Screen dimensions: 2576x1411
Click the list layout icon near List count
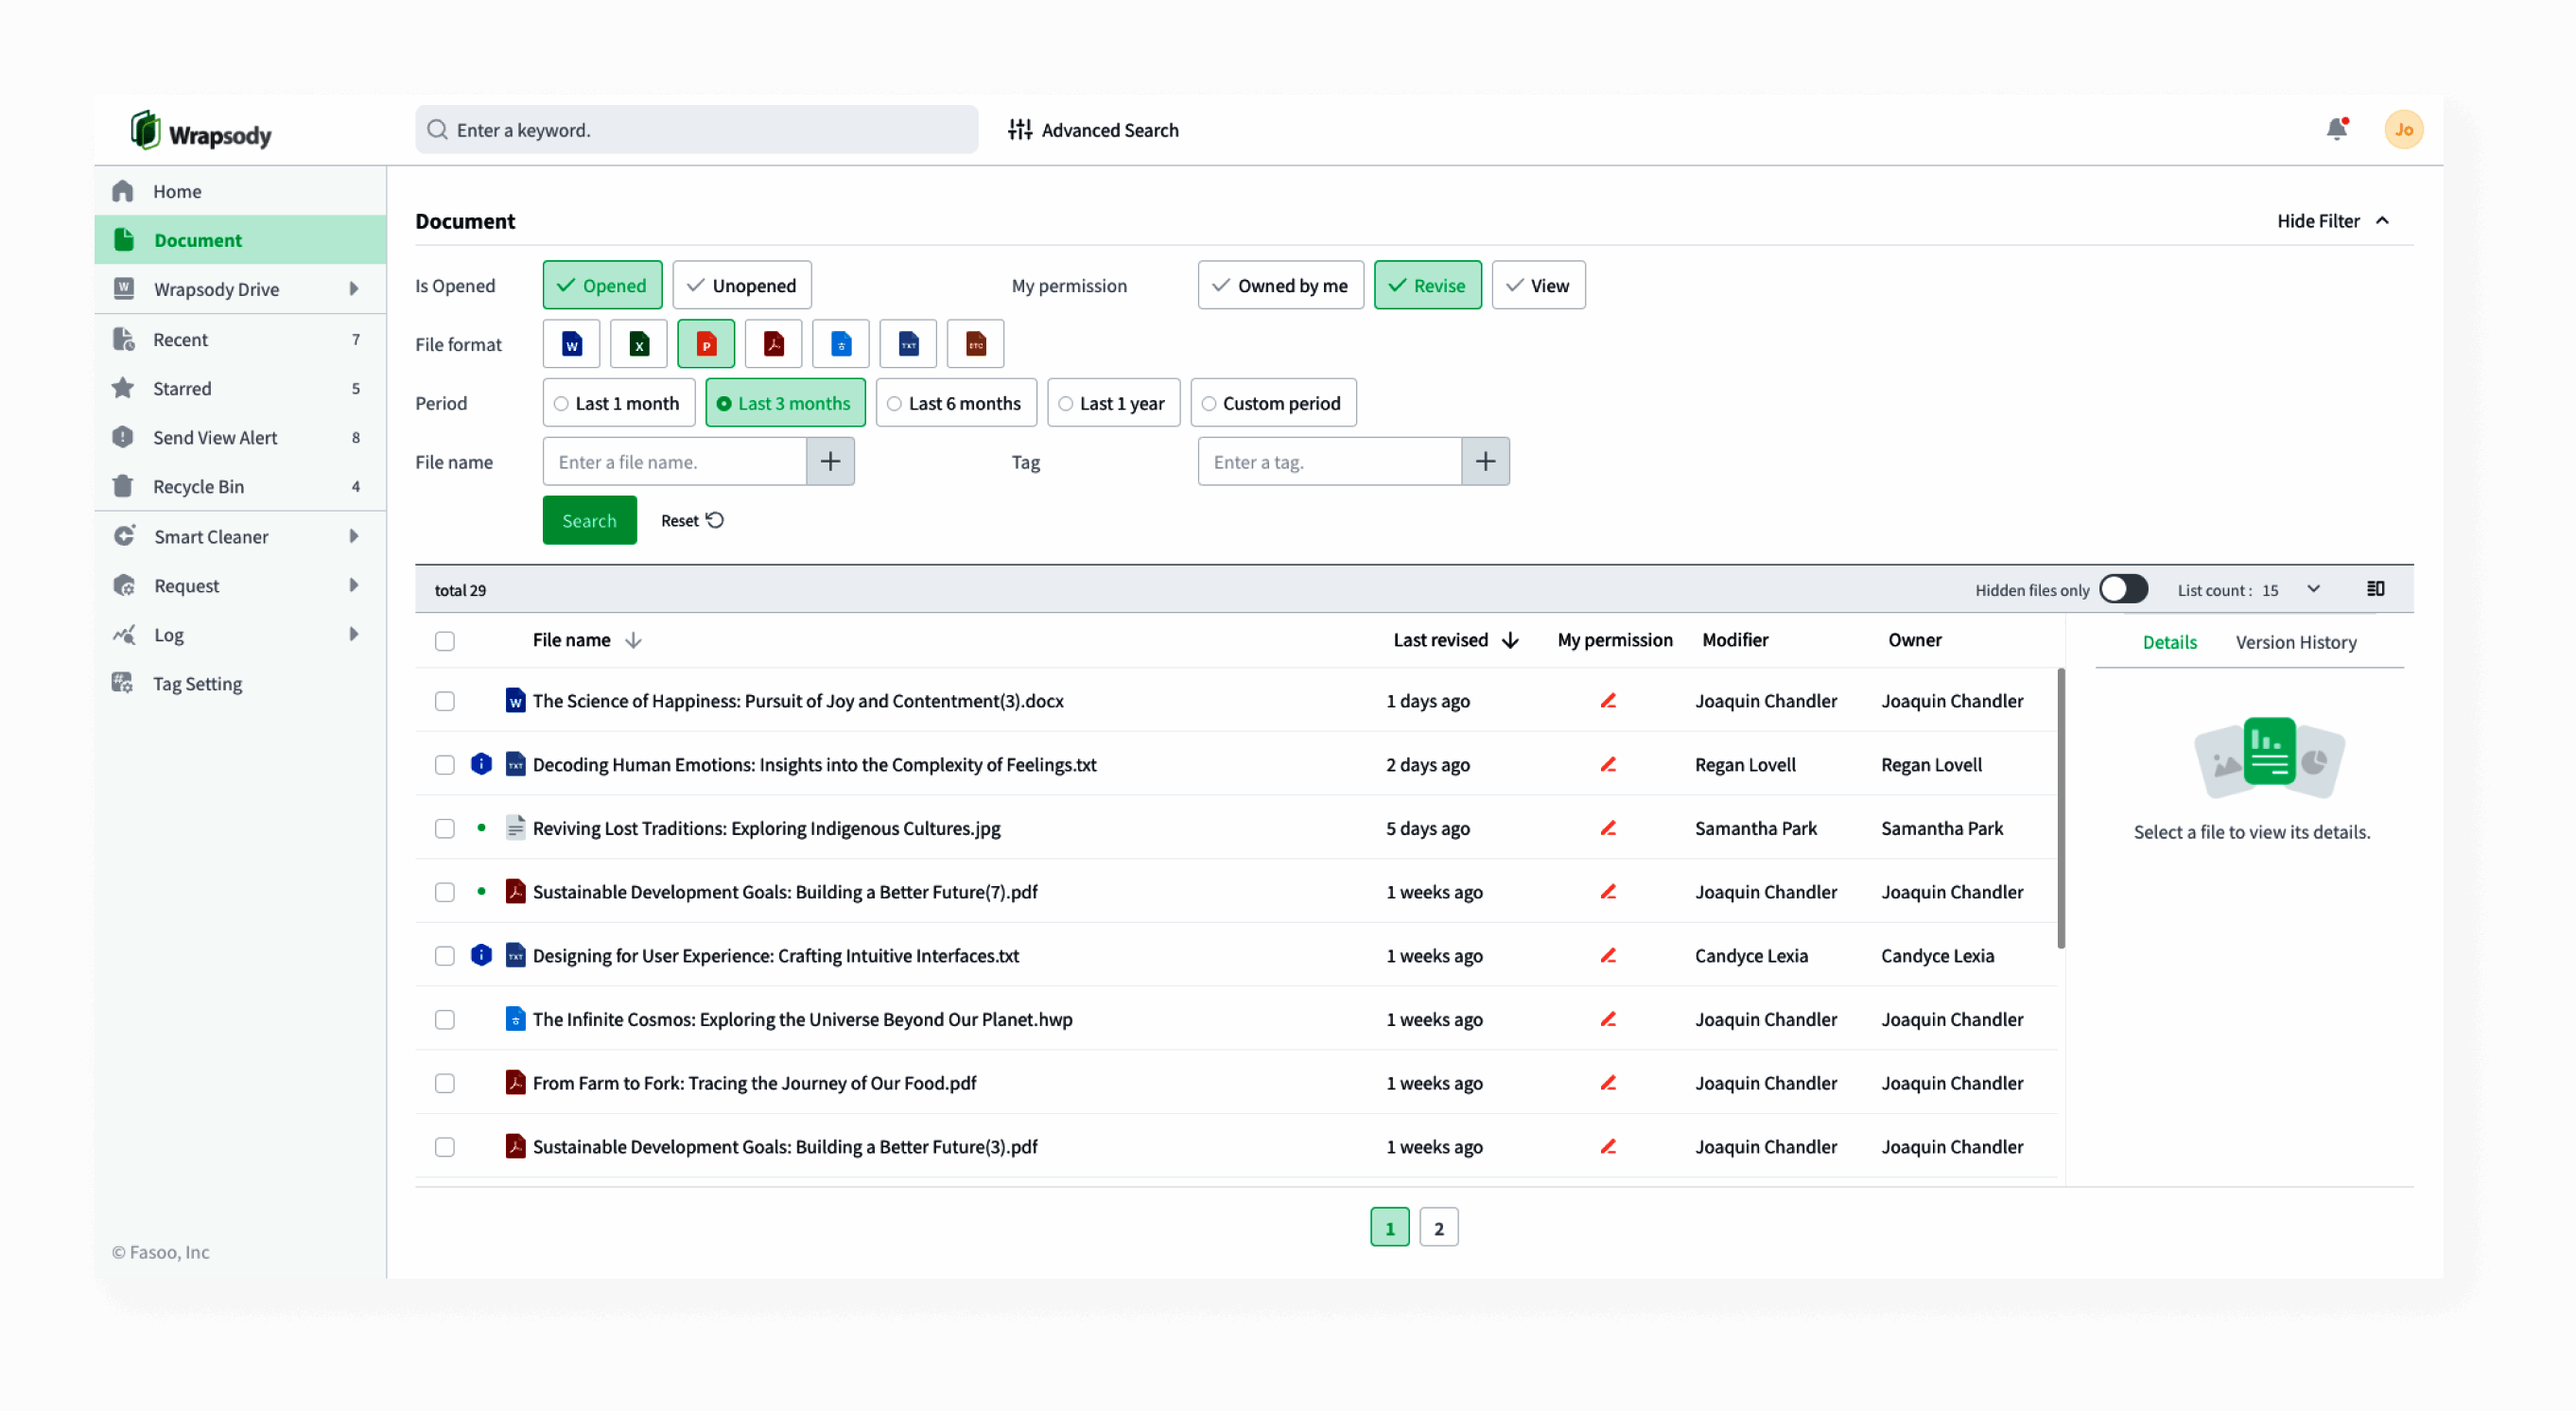(x=2376, y=589)
